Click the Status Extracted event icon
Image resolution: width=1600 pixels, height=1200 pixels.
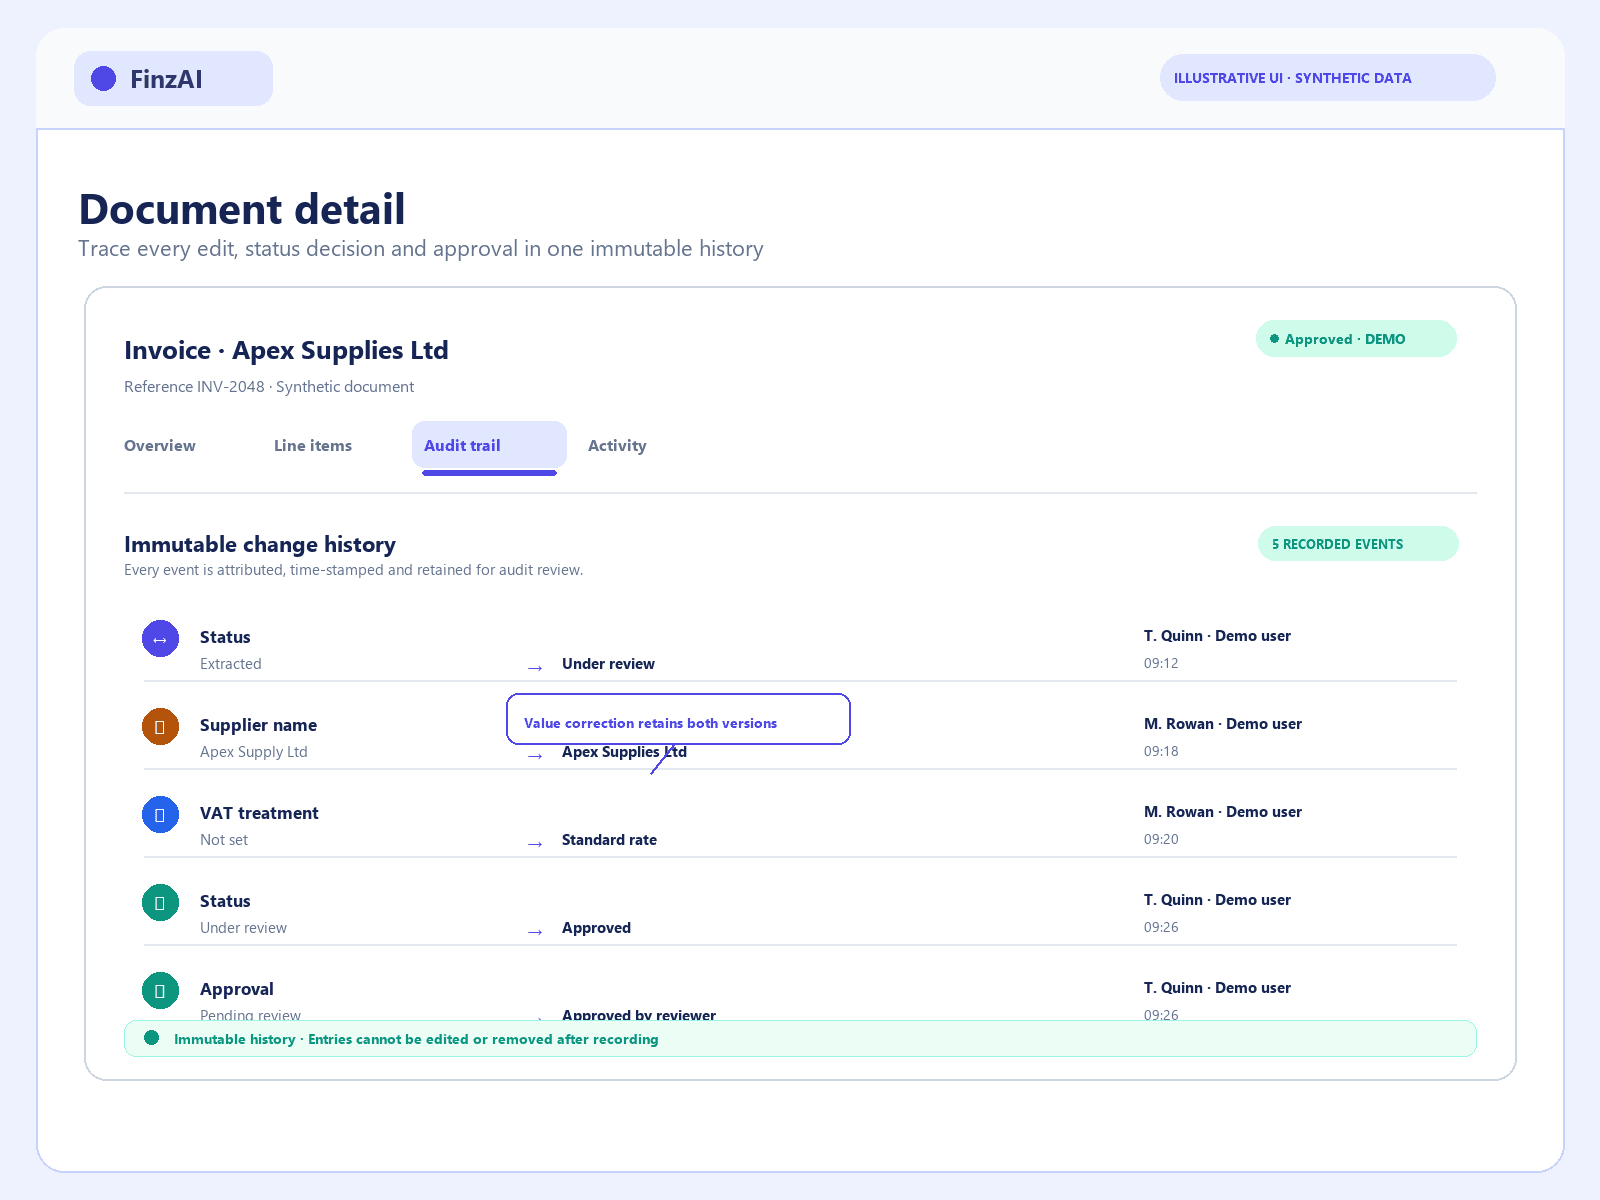coord(160,639)
